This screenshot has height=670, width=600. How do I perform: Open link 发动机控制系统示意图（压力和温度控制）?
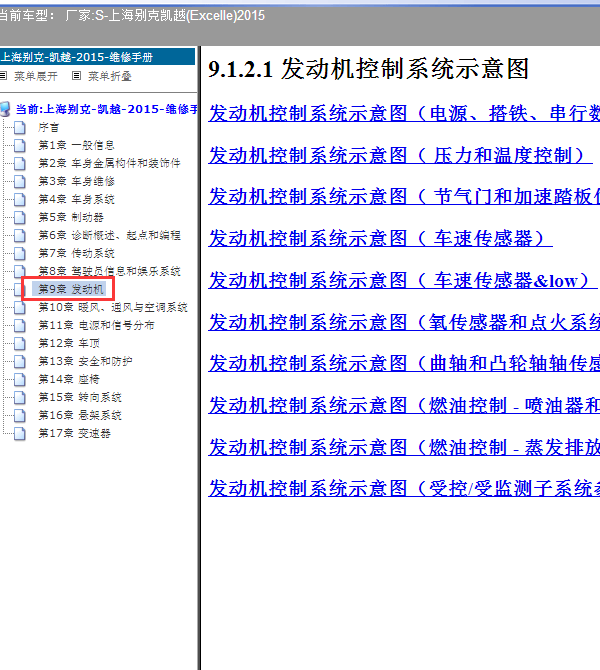click(400, 155)
